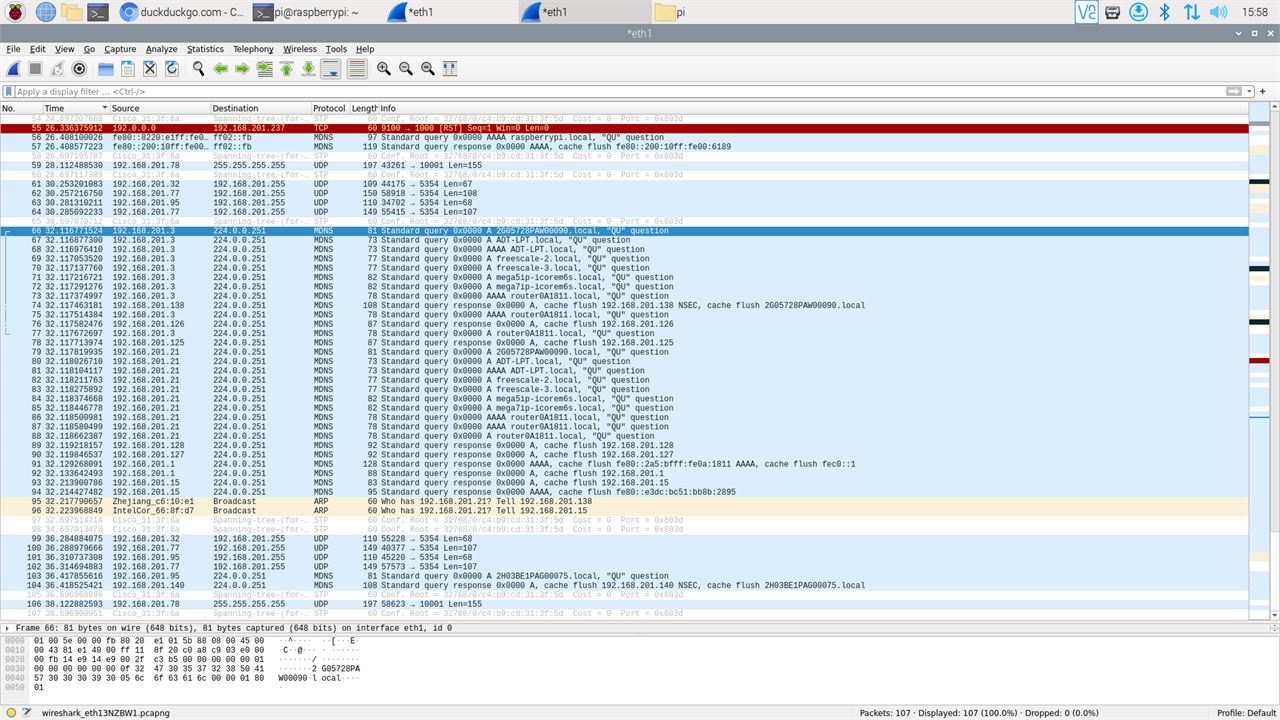Go to a specified packet number
This screenshot has height=720, width=1280.
[x=264, y=69]
